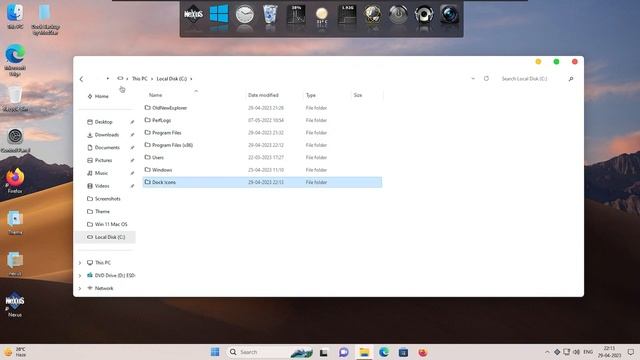
Task: Show hidden system tray icons chevron
Action: [x=547, y=352]
